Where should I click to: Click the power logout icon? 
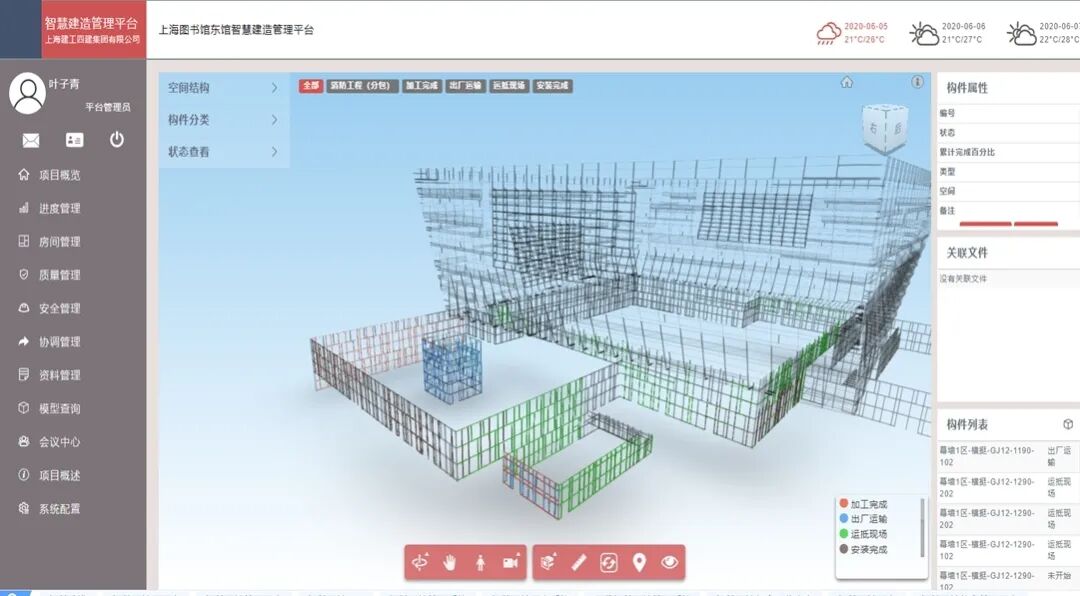click(x=117, y=140)
